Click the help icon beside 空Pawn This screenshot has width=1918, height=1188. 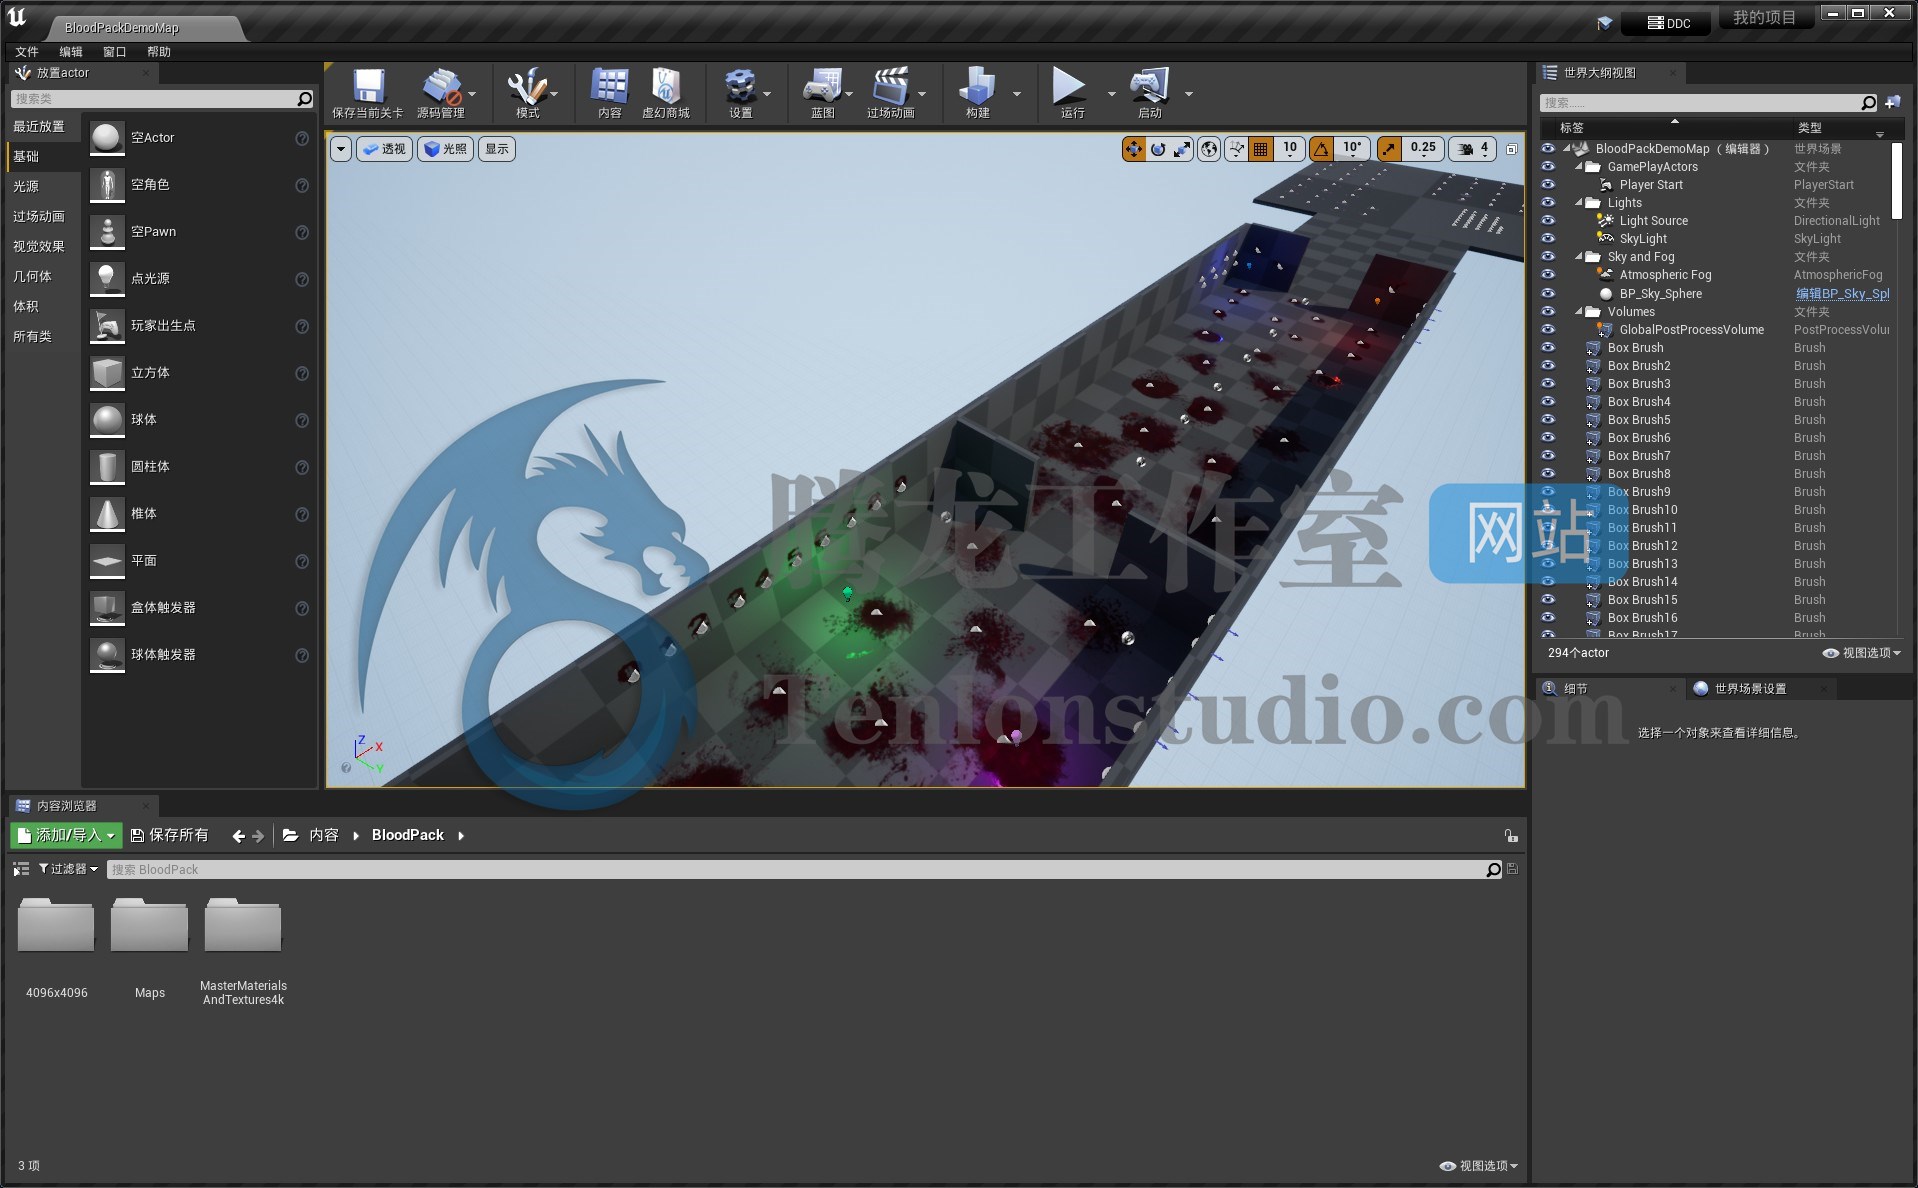302,232
